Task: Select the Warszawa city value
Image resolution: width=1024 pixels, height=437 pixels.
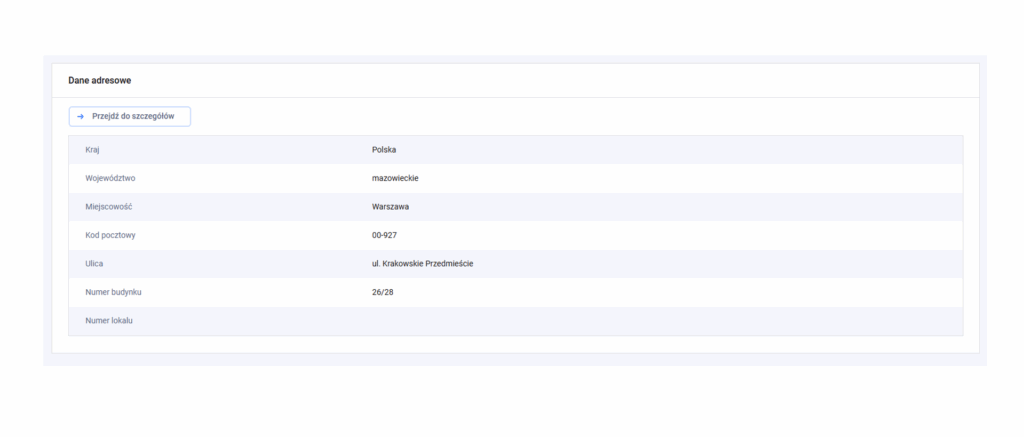Action: pyautogui.click(x=390, y=207)
